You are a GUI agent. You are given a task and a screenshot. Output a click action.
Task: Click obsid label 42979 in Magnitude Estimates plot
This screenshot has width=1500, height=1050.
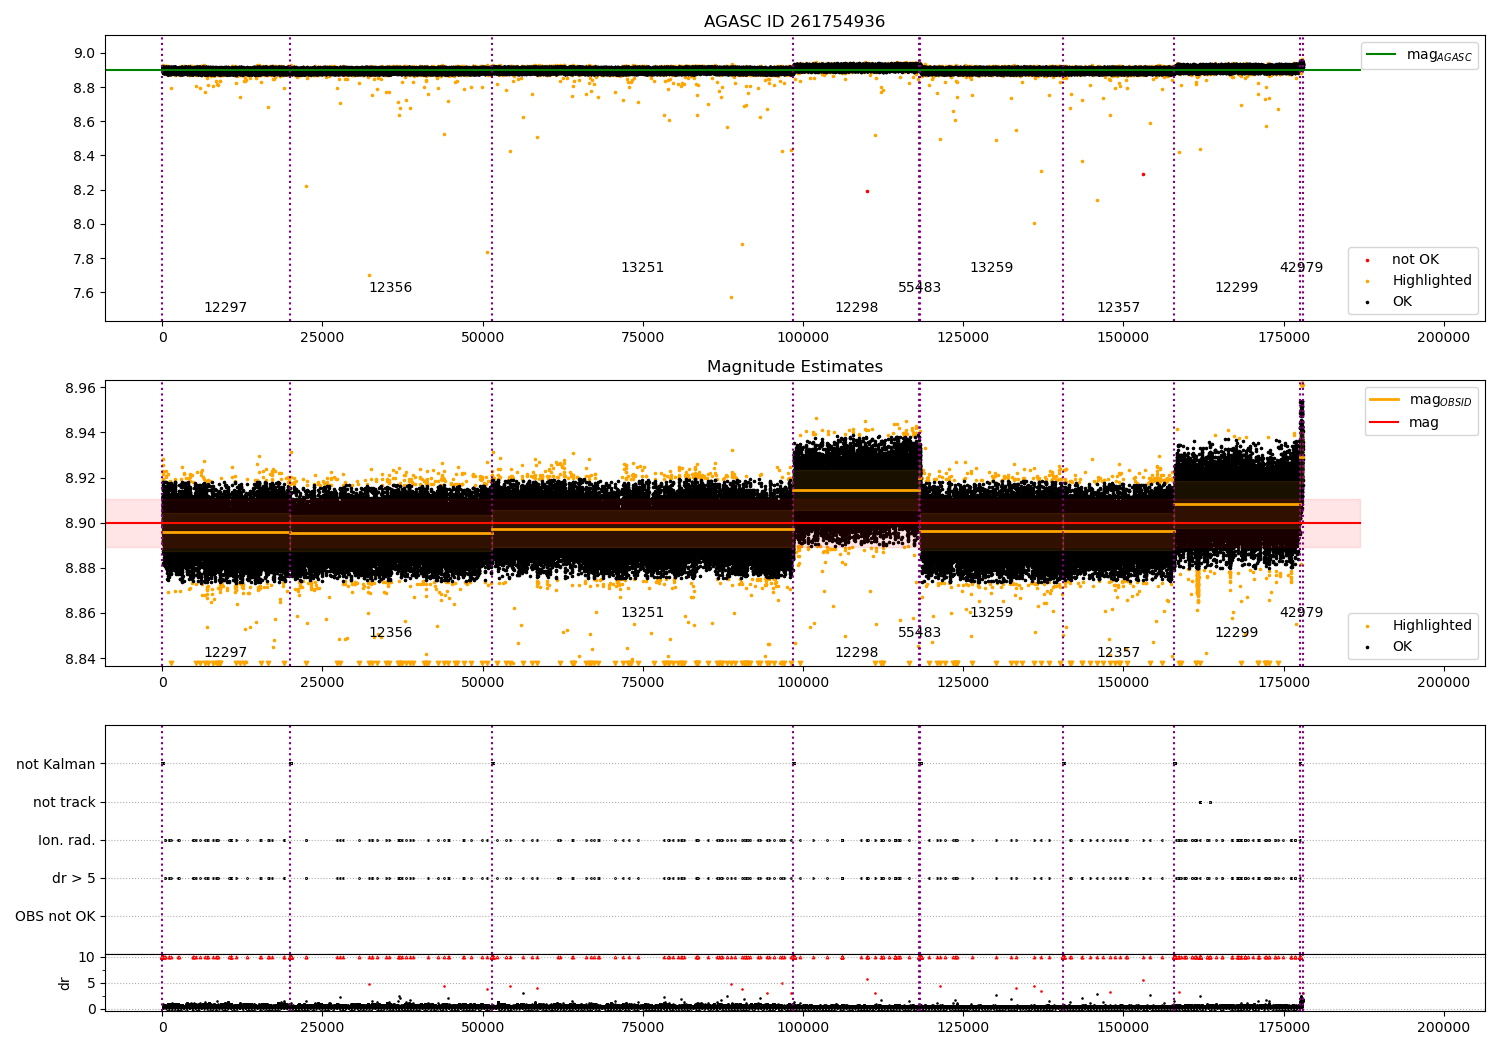(x=1301, y=613)
